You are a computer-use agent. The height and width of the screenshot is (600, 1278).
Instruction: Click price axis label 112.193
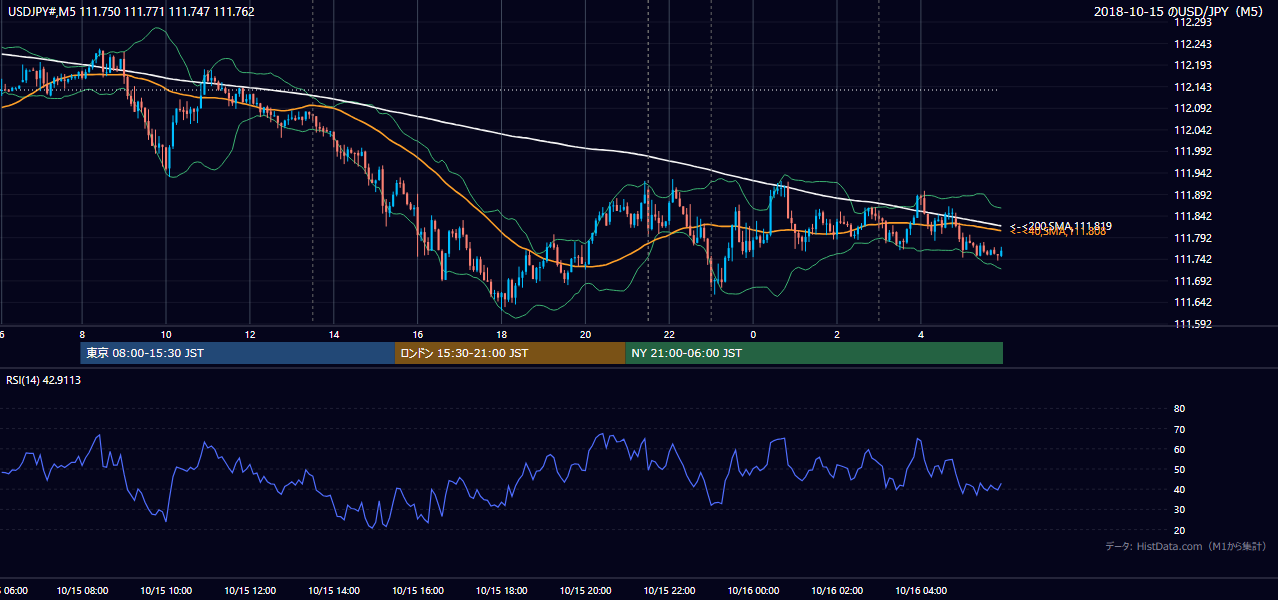(x=1195, y=66)
